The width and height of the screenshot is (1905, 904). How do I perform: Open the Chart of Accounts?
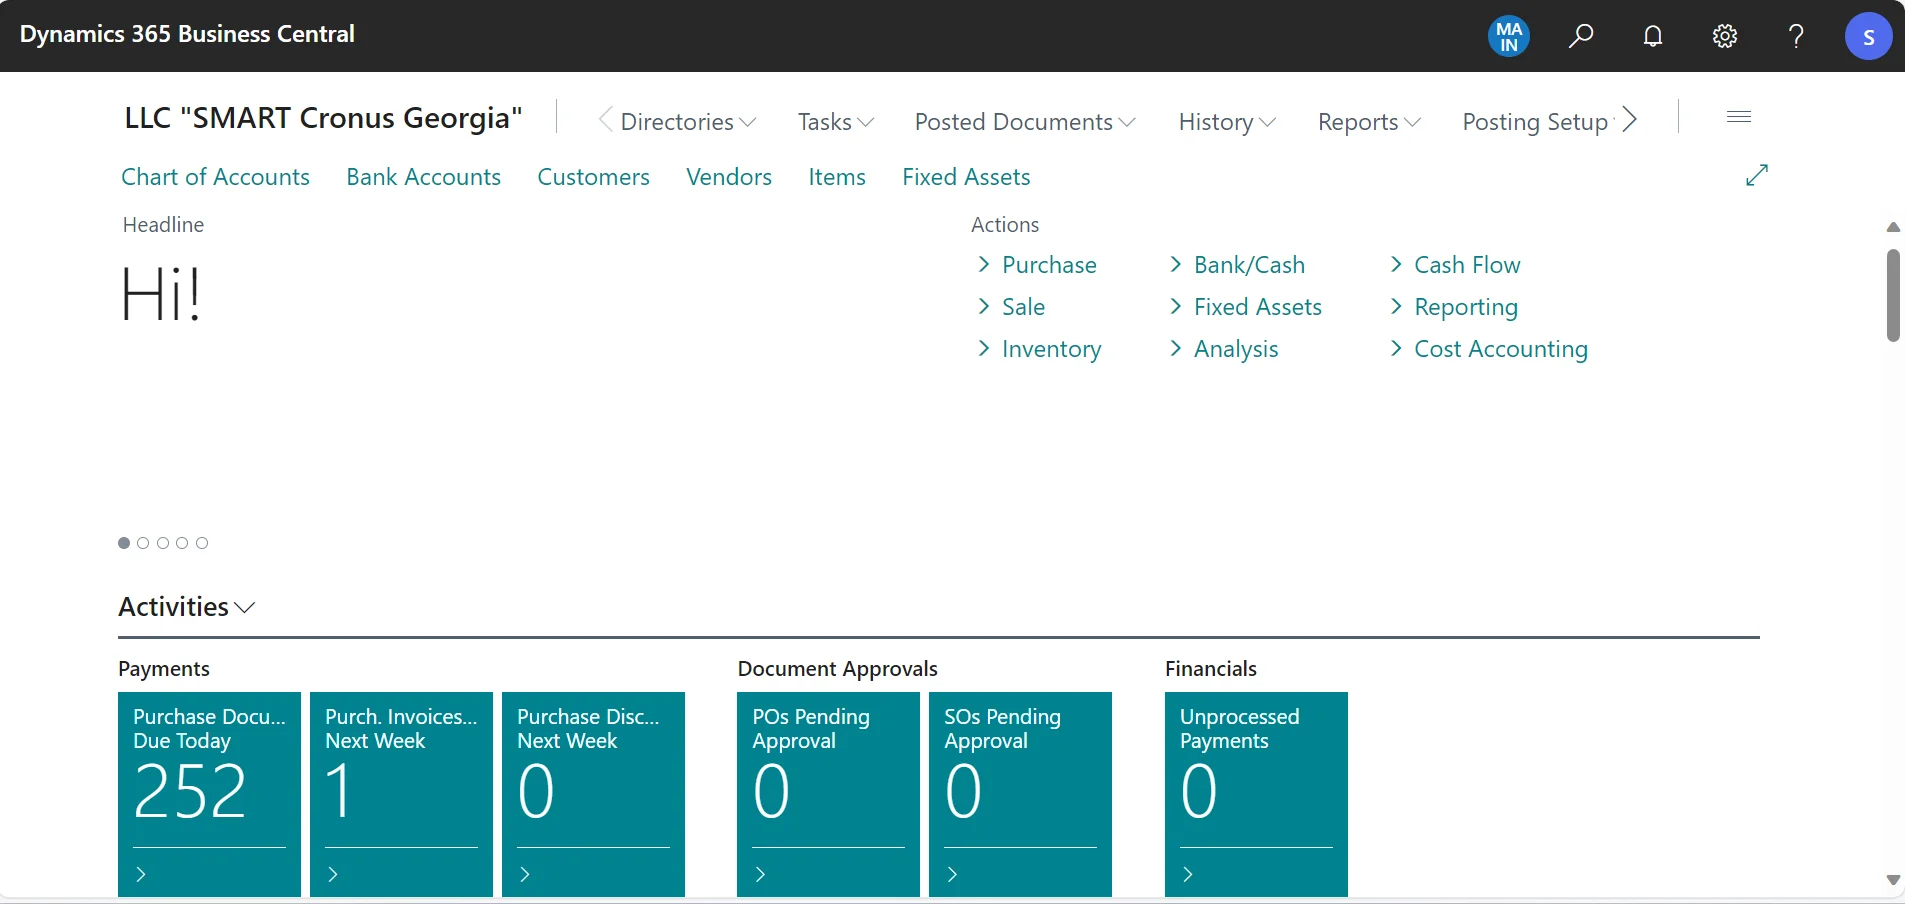215,176
